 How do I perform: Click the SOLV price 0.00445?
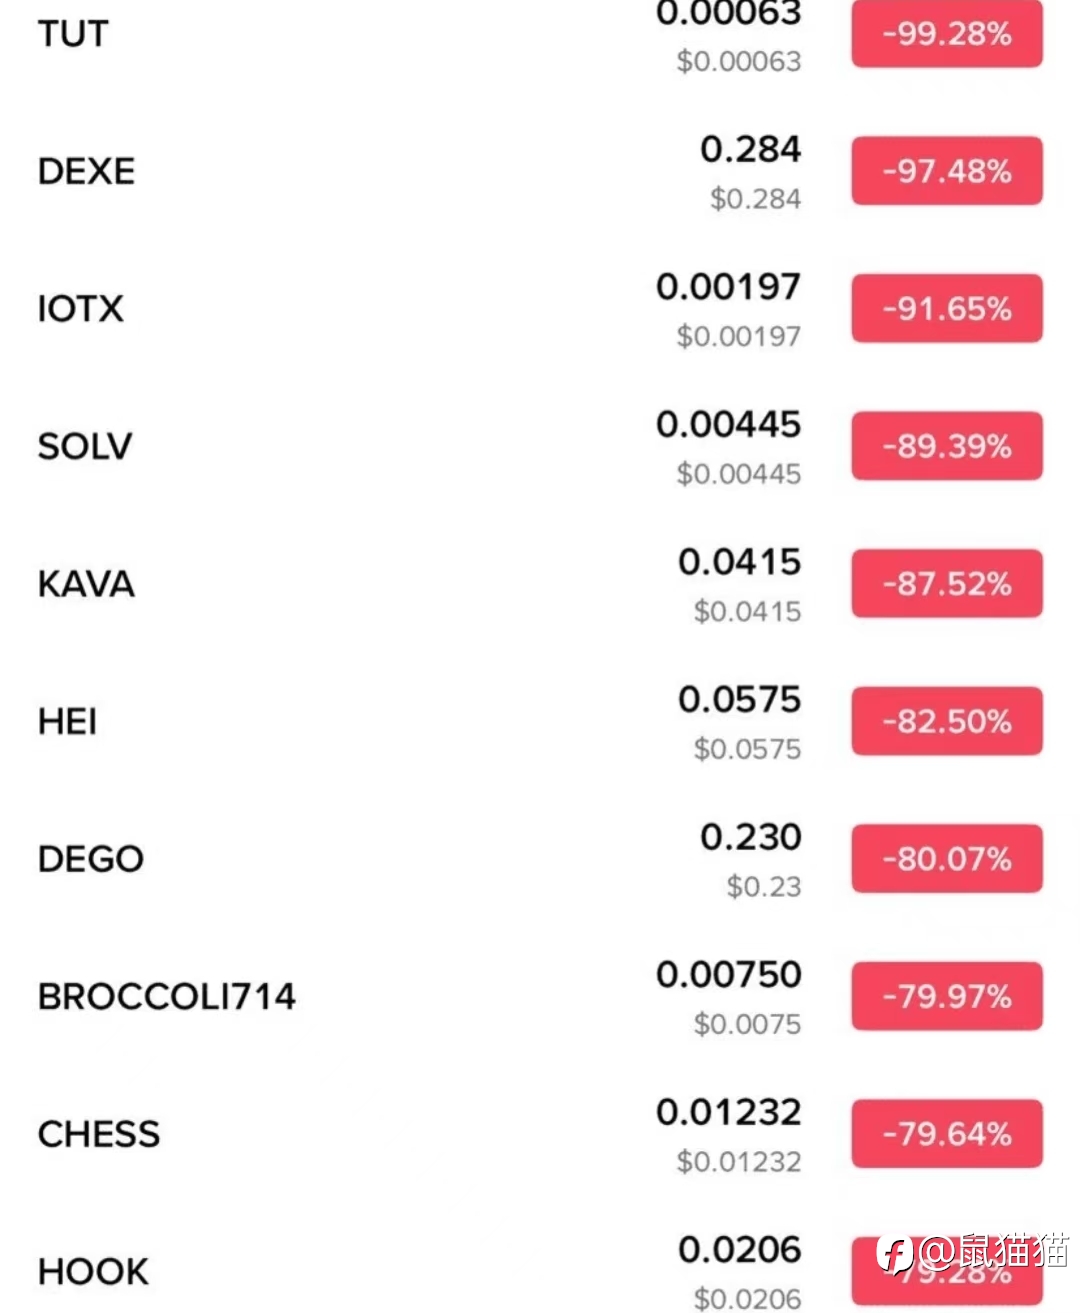click(x=728, y=425)
